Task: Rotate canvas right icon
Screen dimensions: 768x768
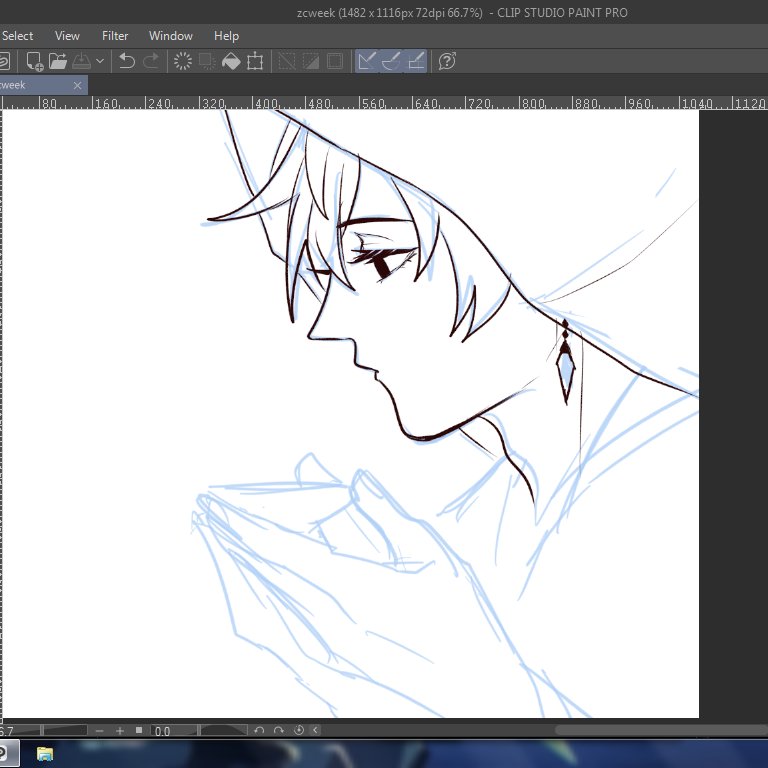Action: click(x=279, y=730)
